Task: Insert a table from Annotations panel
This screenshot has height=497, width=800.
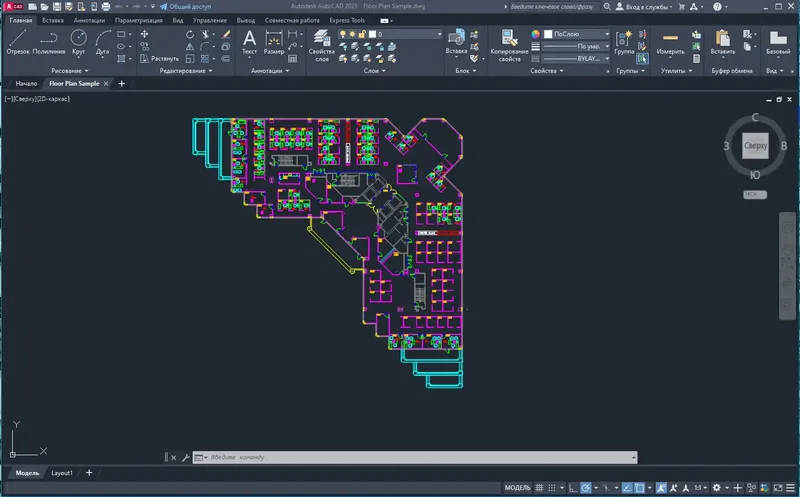Action: pyautogui.click(x=292, y=59)
